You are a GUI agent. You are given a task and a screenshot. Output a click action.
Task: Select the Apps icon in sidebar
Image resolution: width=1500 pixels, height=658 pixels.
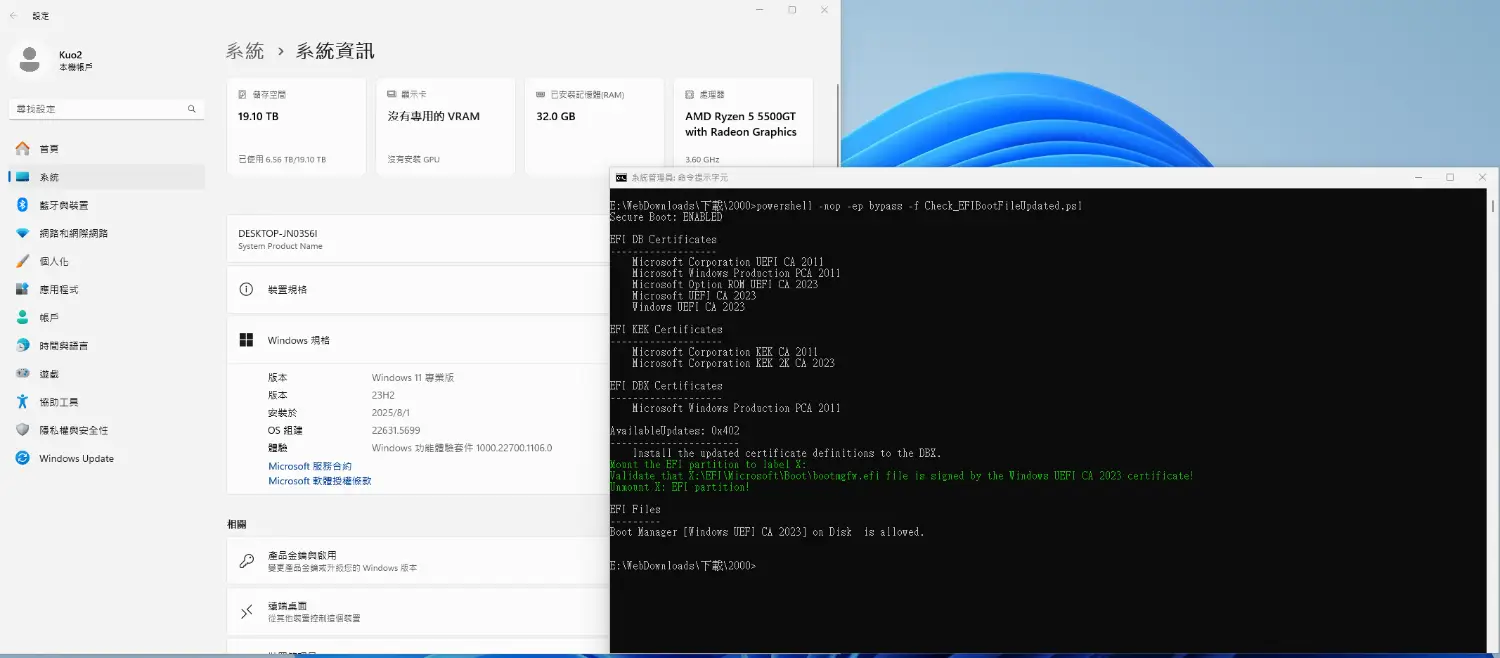pyautogui.click(x=22, y=289)
